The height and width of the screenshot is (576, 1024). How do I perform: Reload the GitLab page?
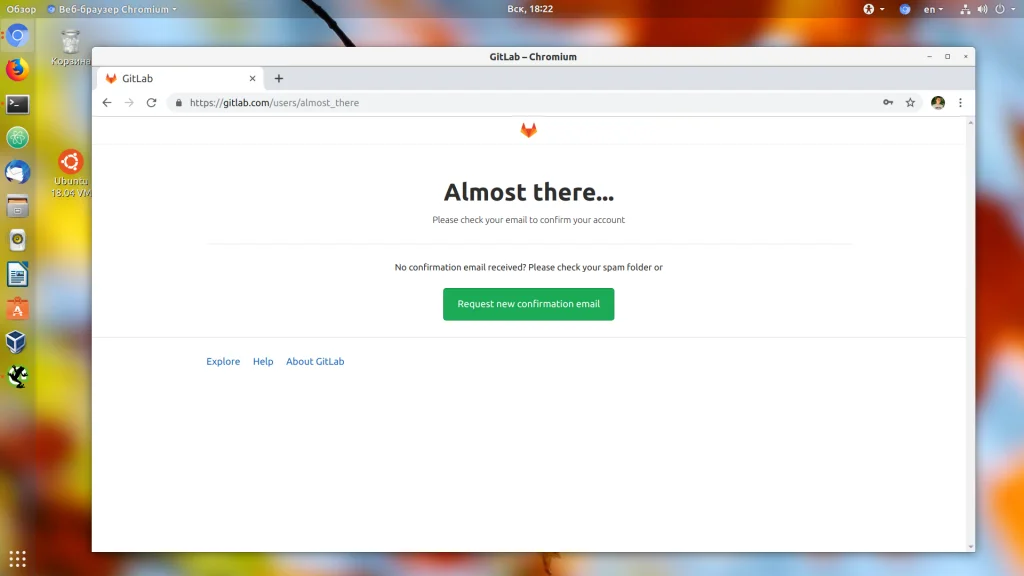tap(152, 103)
